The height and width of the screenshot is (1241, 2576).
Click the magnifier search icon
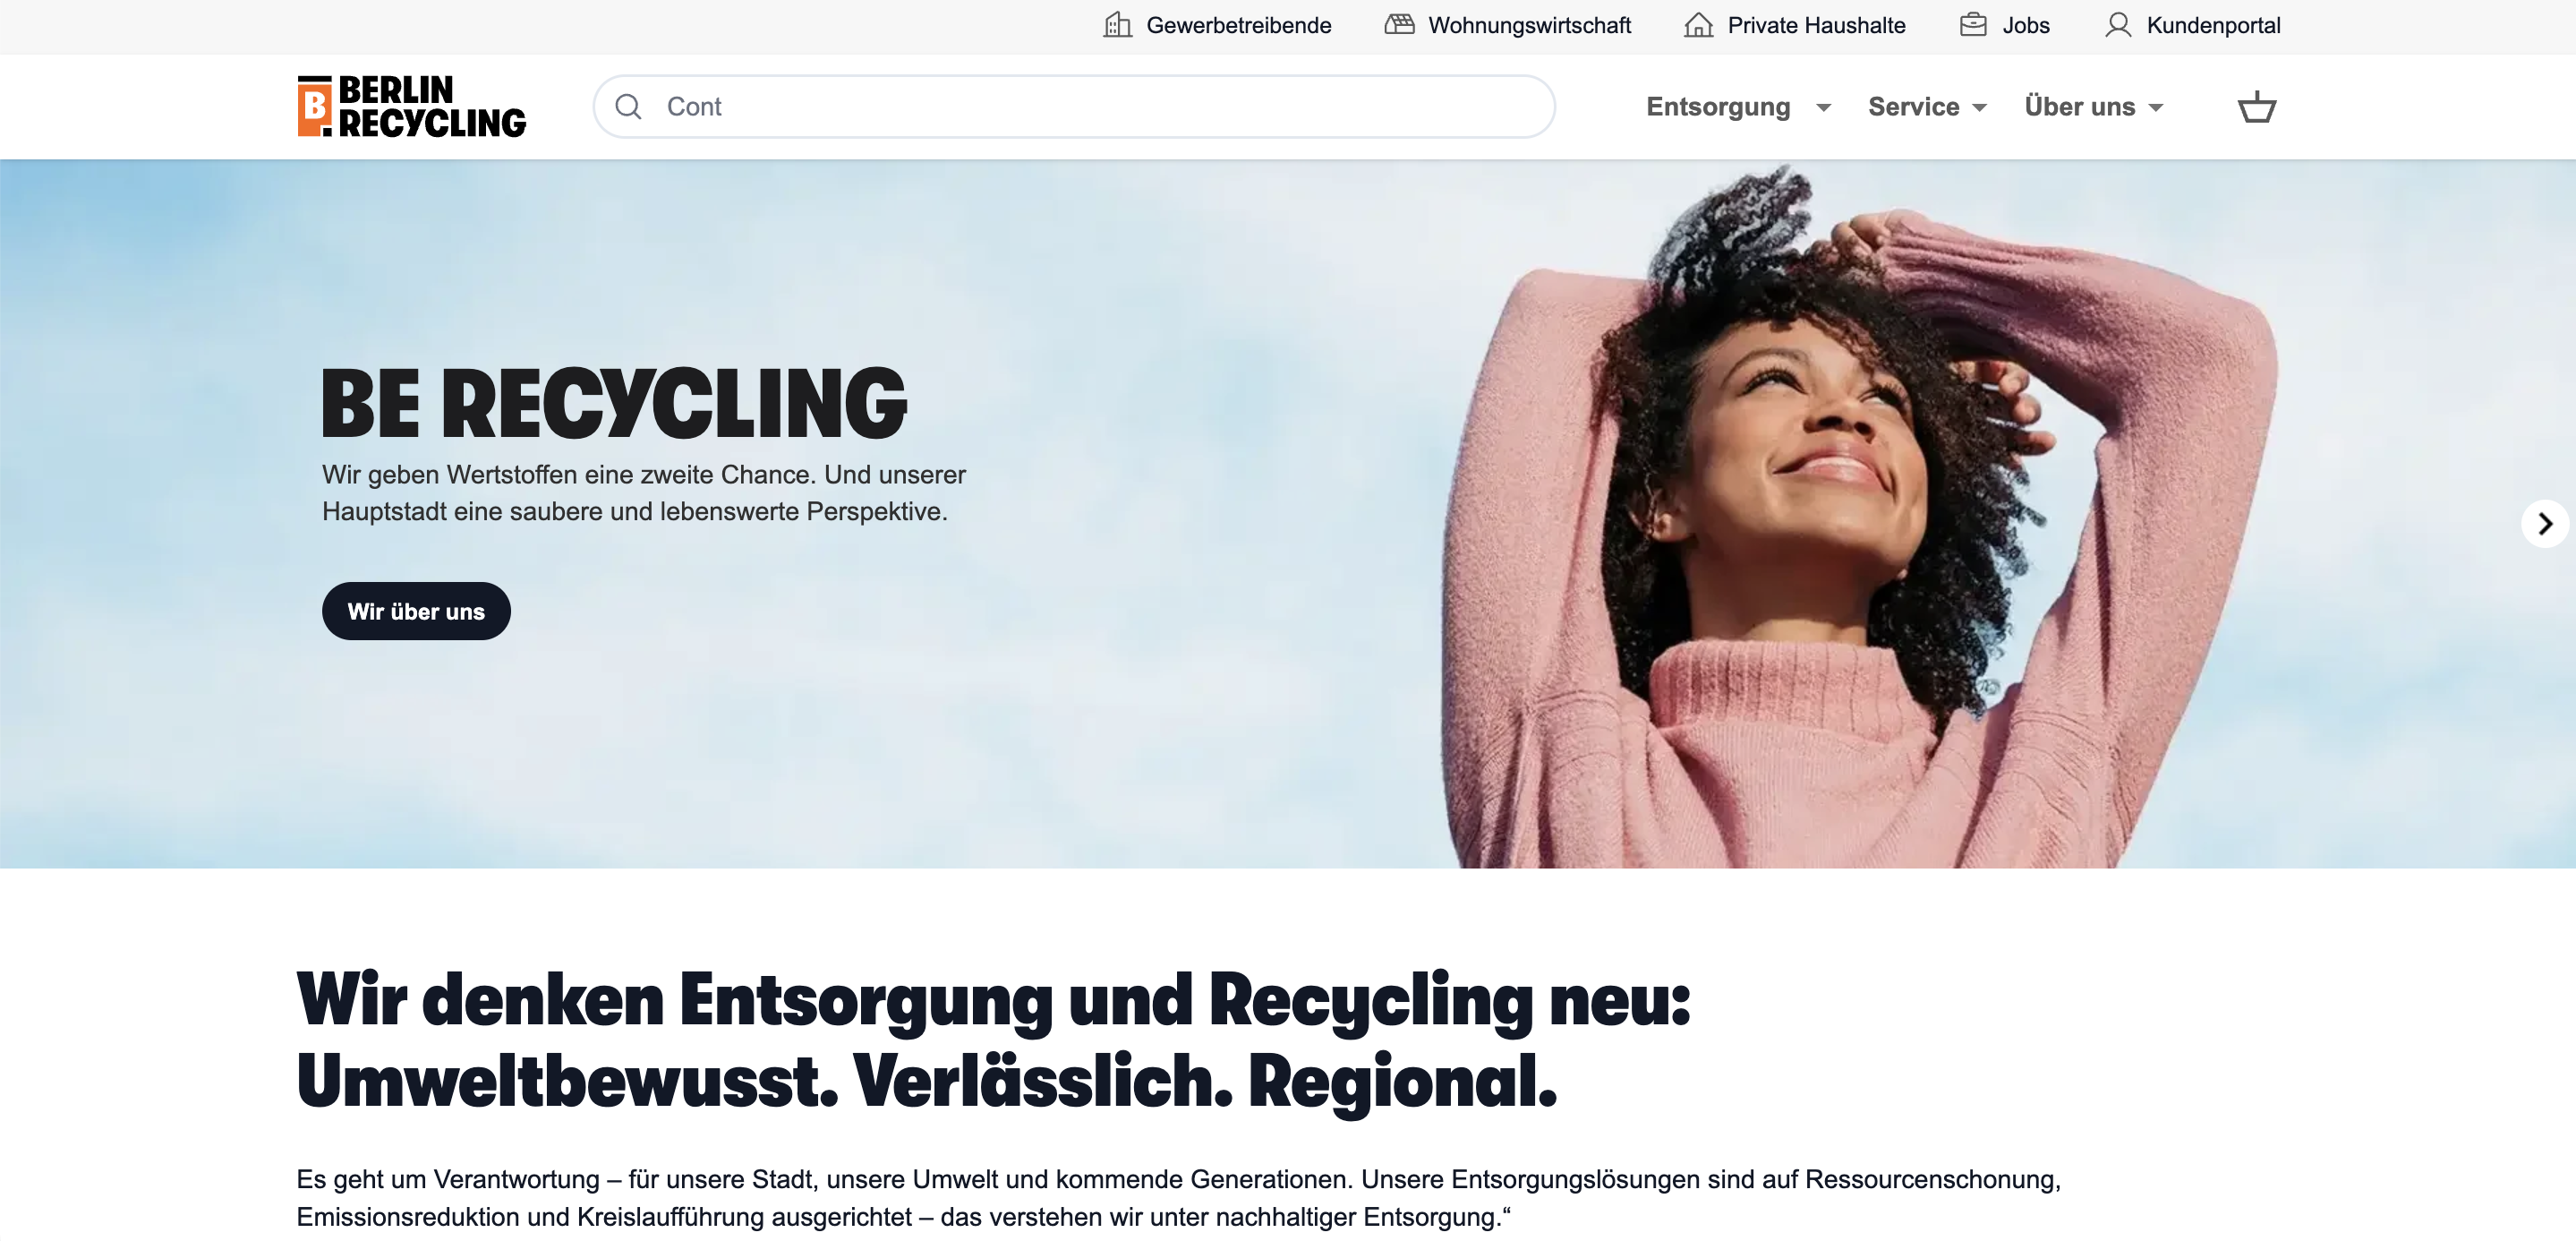pos(628,106)
